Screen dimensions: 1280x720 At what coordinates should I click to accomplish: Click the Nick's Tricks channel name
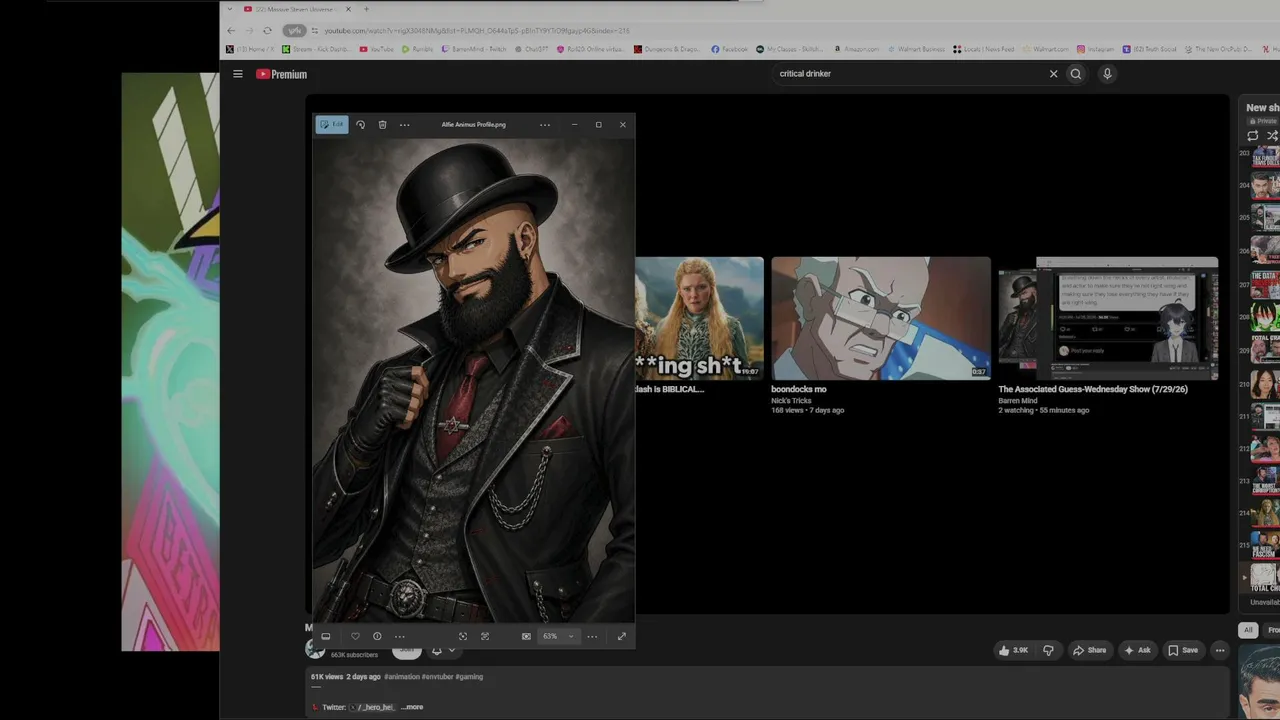click(791, 401)
